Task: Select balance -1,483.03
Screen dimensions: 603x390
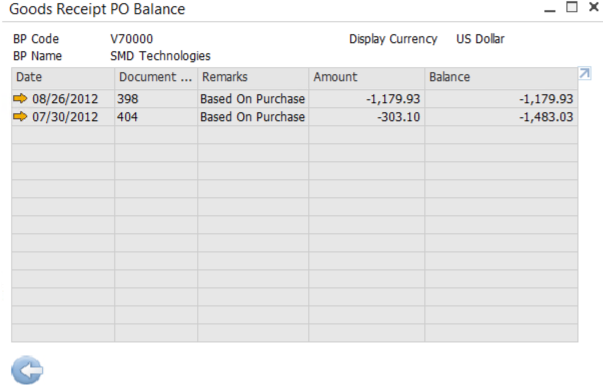Action: coord(501,117)
